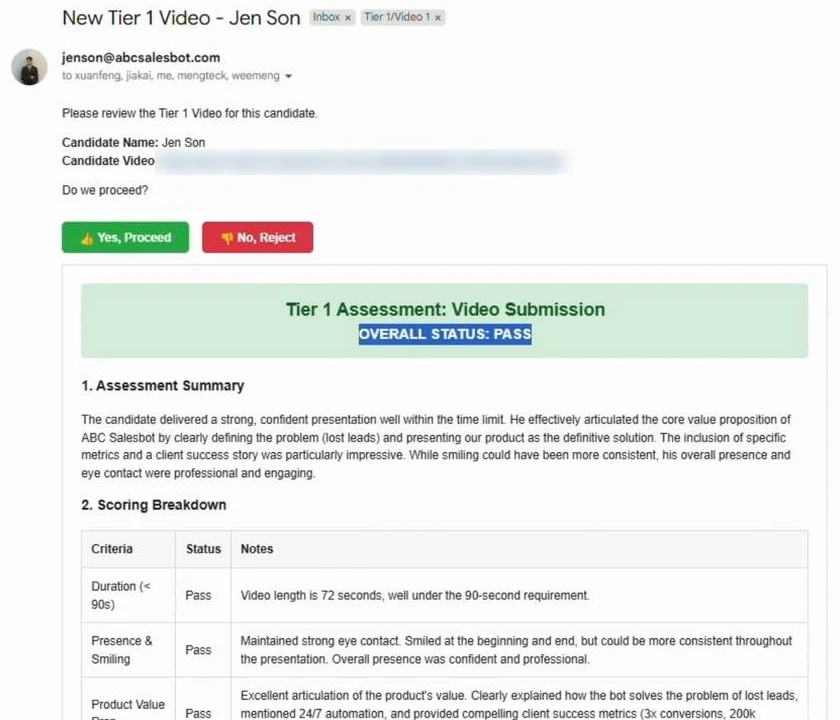This screenshot has width=840, height=720.
Task: Click the note about excellent product value articulation
Action: pyautogui.click(x=519, y=704)
